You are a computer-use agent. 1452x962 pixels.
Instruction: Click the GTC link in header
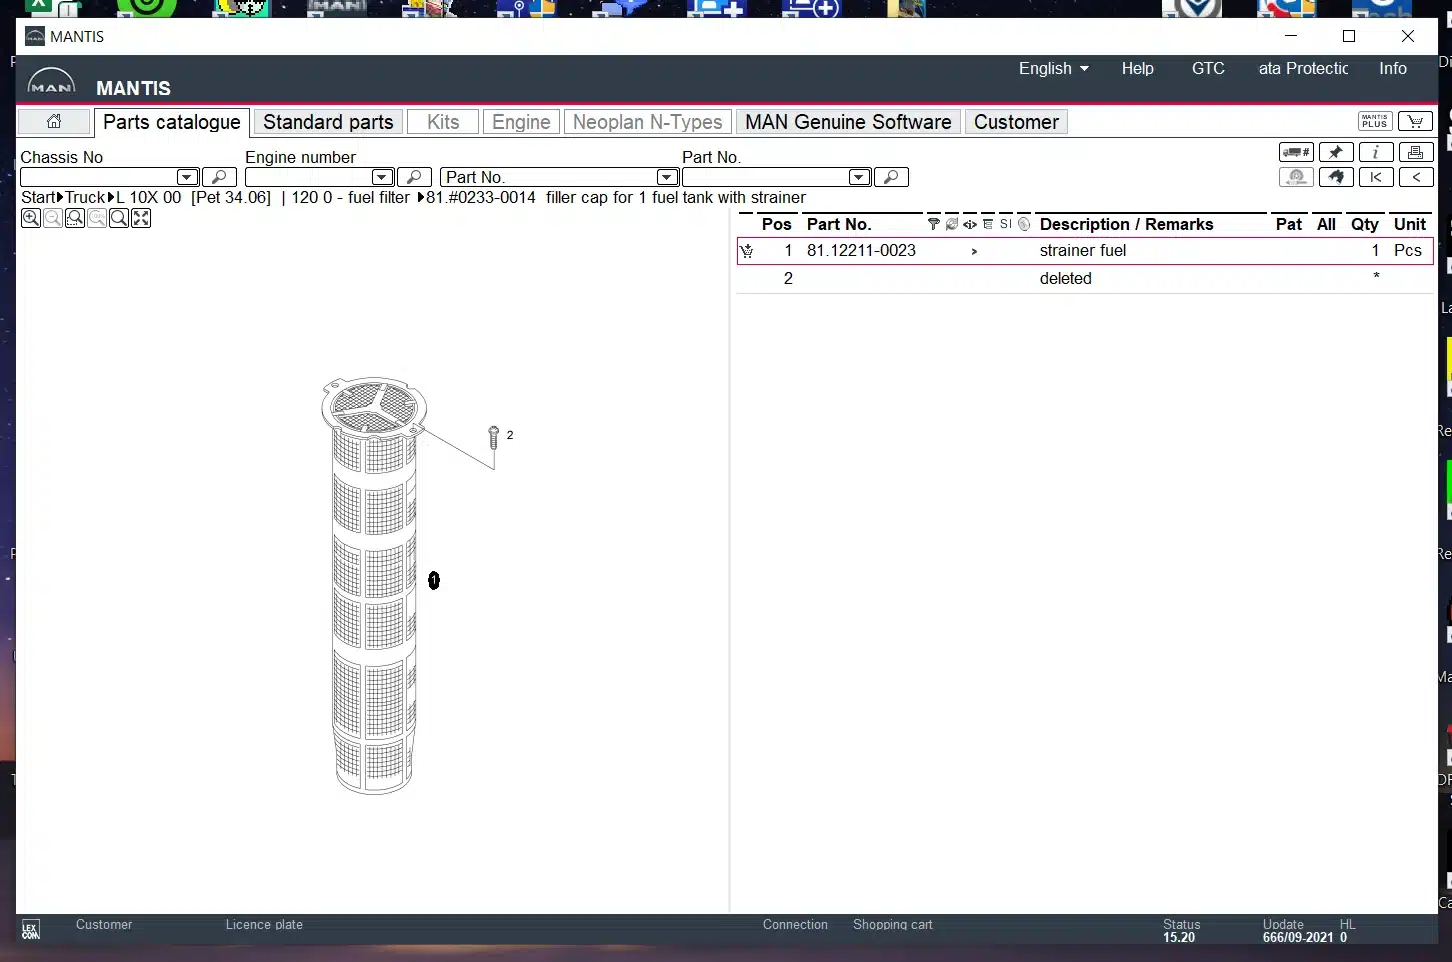[x=1208, y=68]
